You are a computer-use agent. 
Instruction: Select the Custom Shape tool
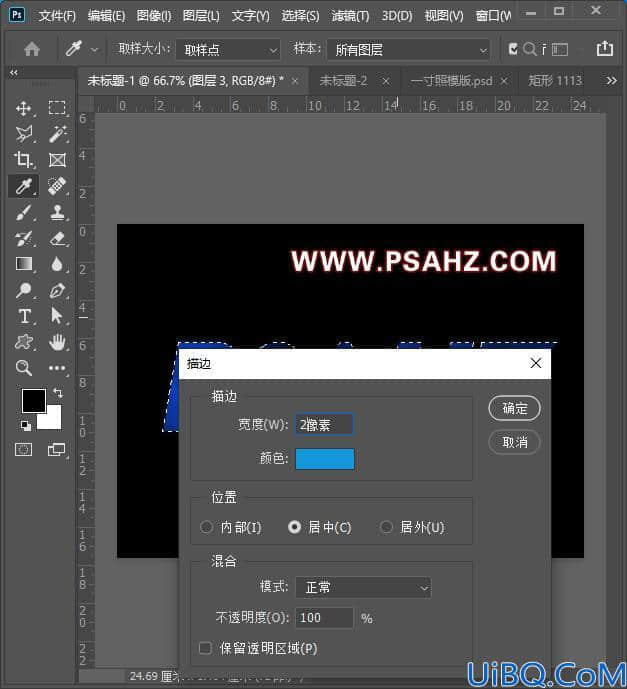click(23, 342)
